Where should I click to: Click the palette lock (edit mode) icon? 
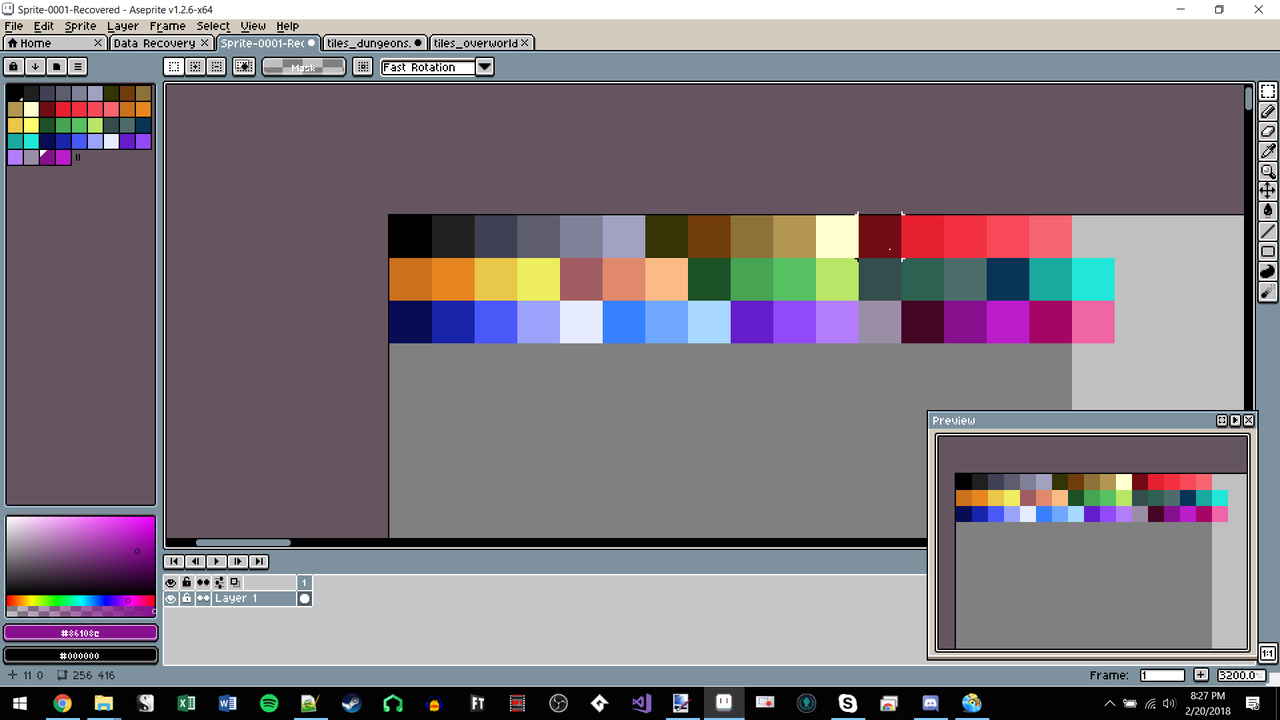(14, 67)
